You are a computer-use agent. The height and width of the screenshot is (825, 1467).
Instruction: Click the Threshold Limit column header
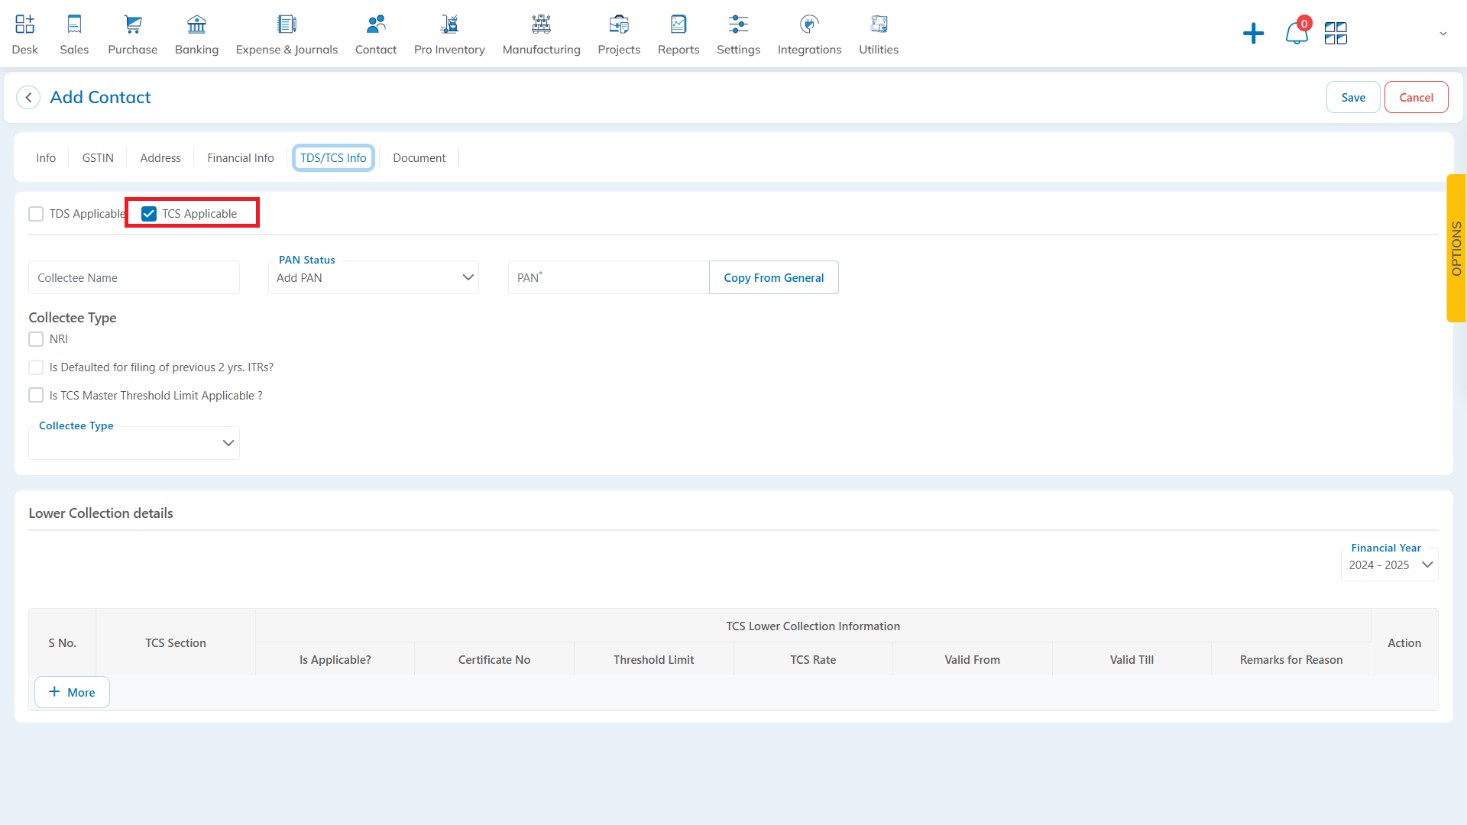click(x=654, y=660)
